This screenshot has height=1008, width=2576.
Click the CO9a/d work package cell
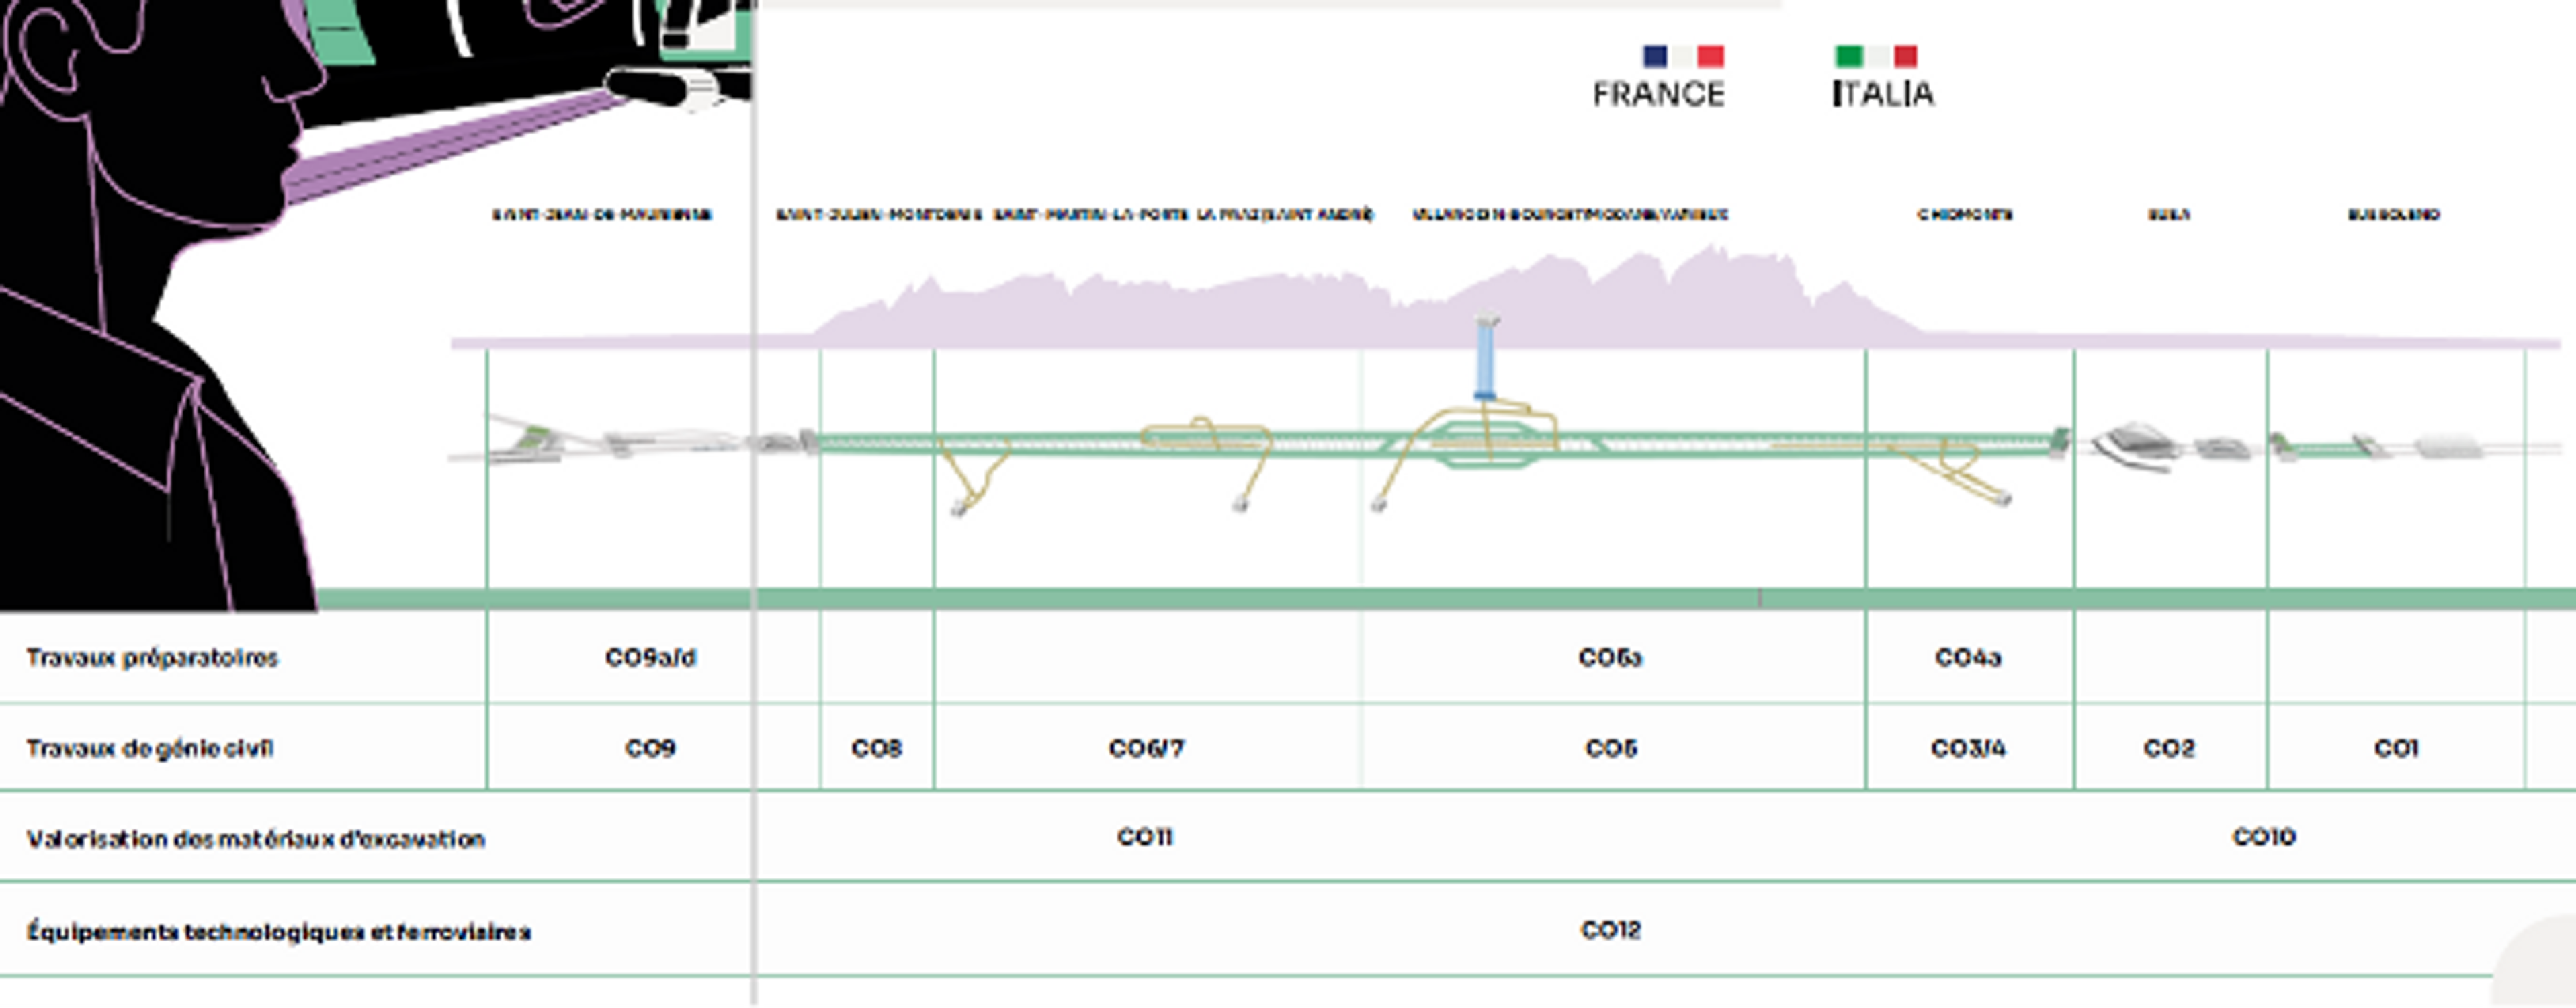(x=650, y=658)
